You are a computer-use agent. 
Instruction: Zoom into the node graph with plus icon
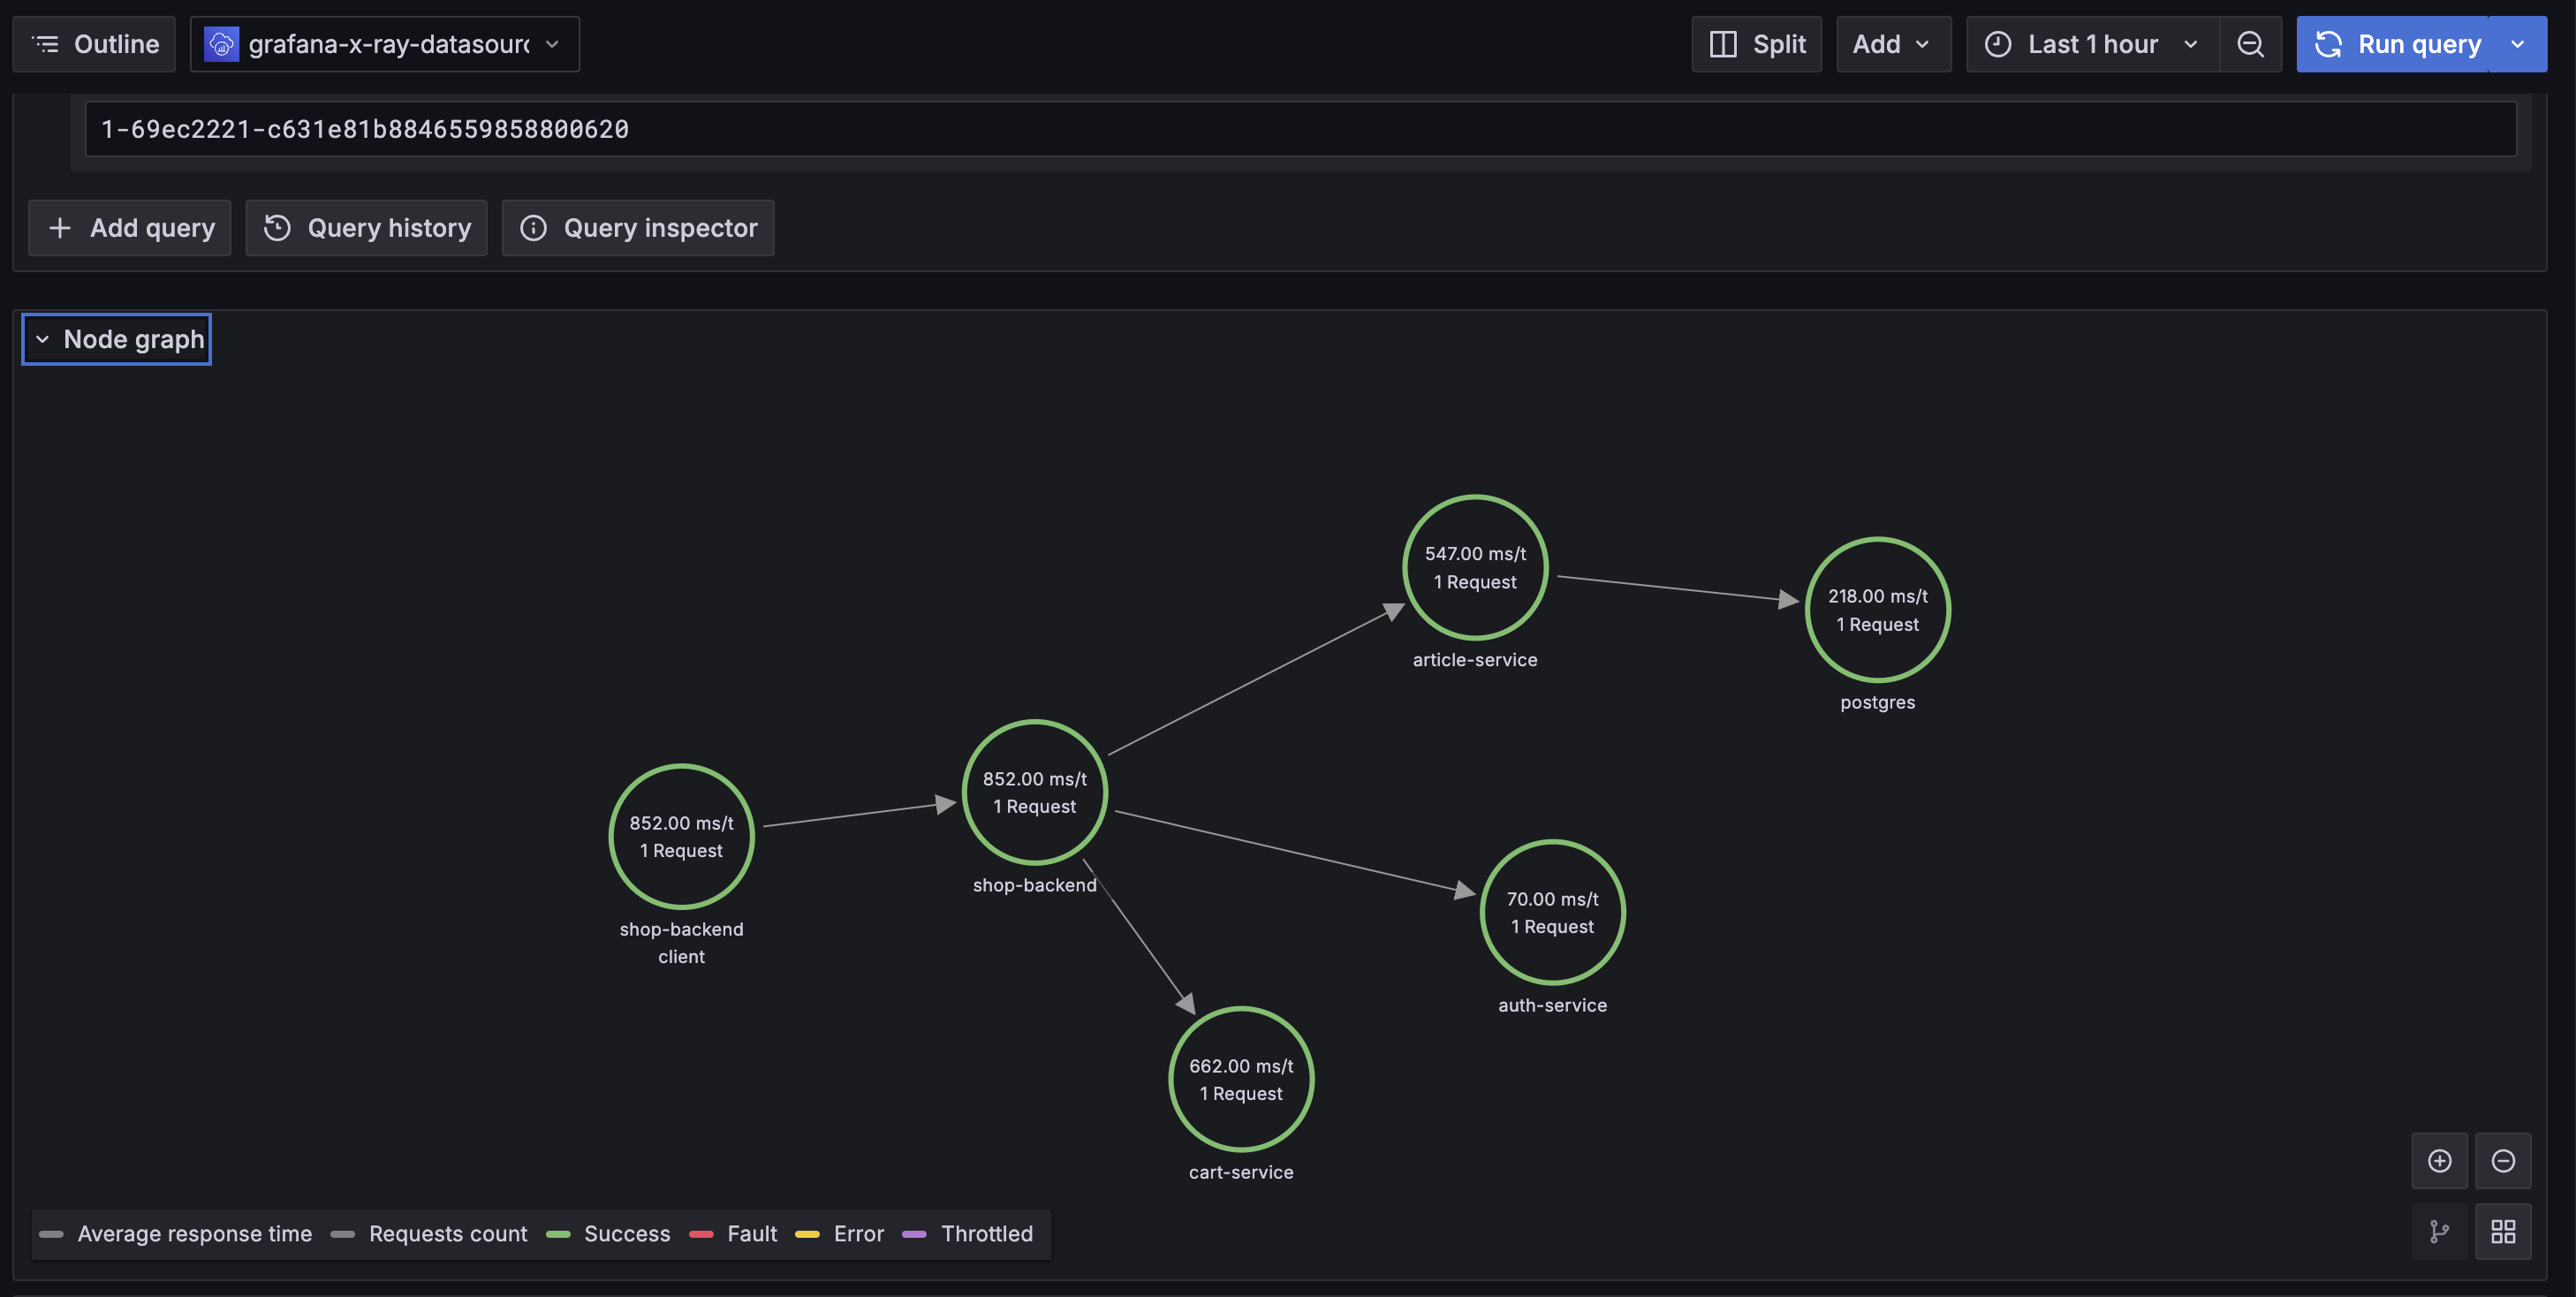point(2440,1161)
